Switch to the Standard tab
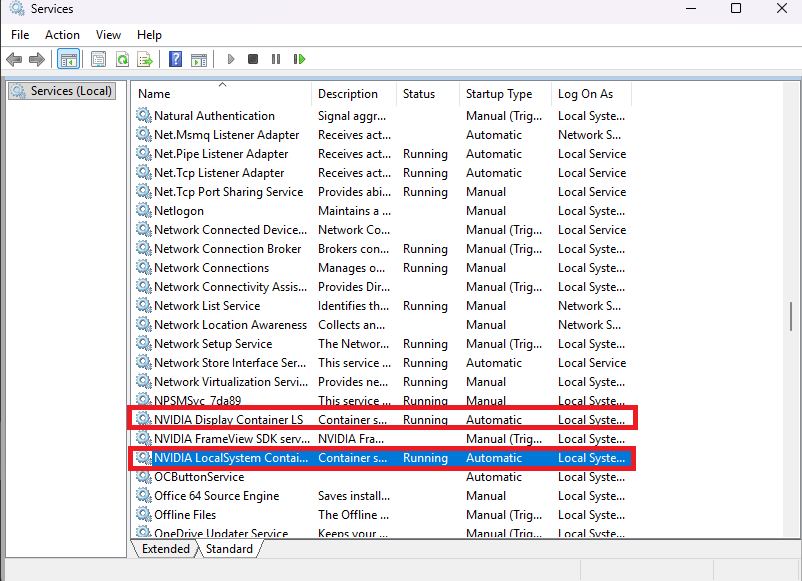The image size is (802, 581). pyautogui.click(x=229, y=549)
